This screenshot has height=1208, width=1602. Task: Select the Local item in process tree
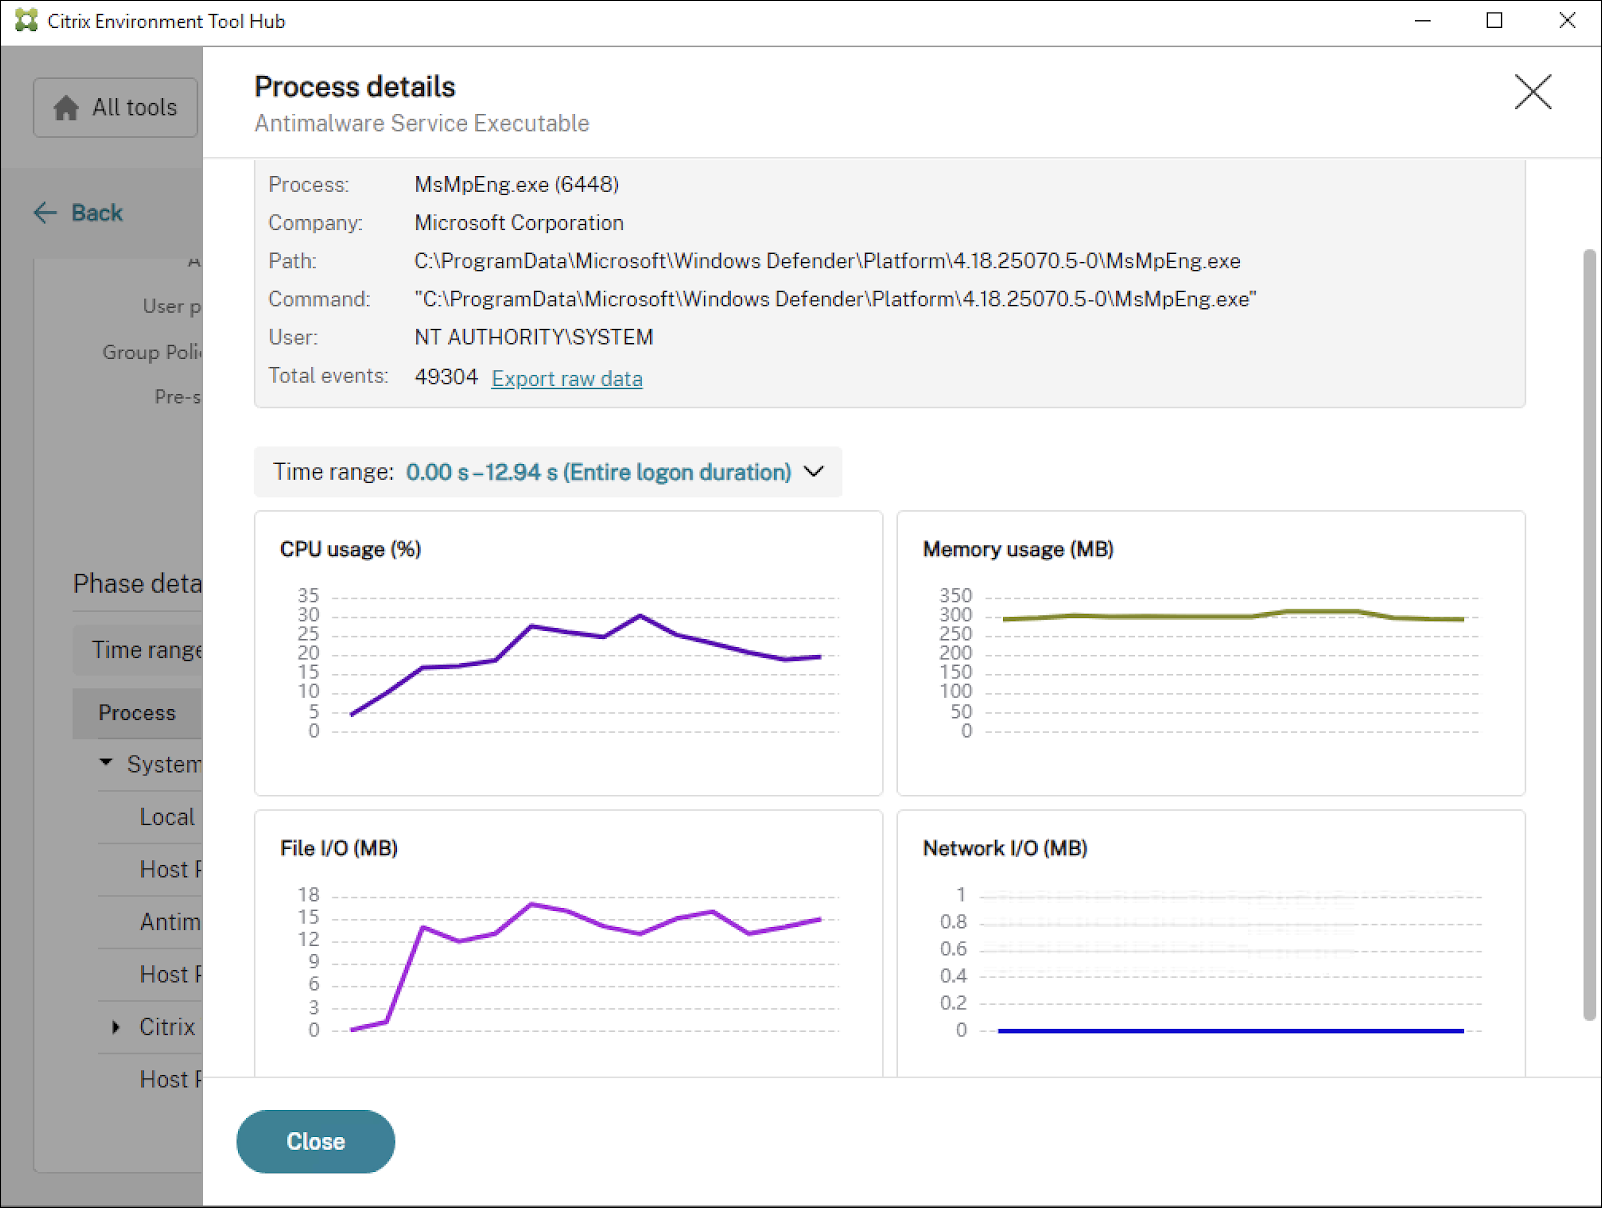tap(167, 817)
